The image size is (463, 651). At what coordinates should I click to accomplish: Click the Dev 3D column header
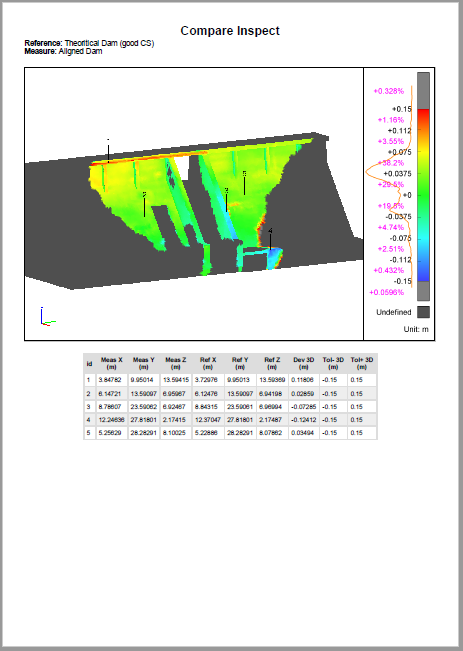[x=304, y=363]
